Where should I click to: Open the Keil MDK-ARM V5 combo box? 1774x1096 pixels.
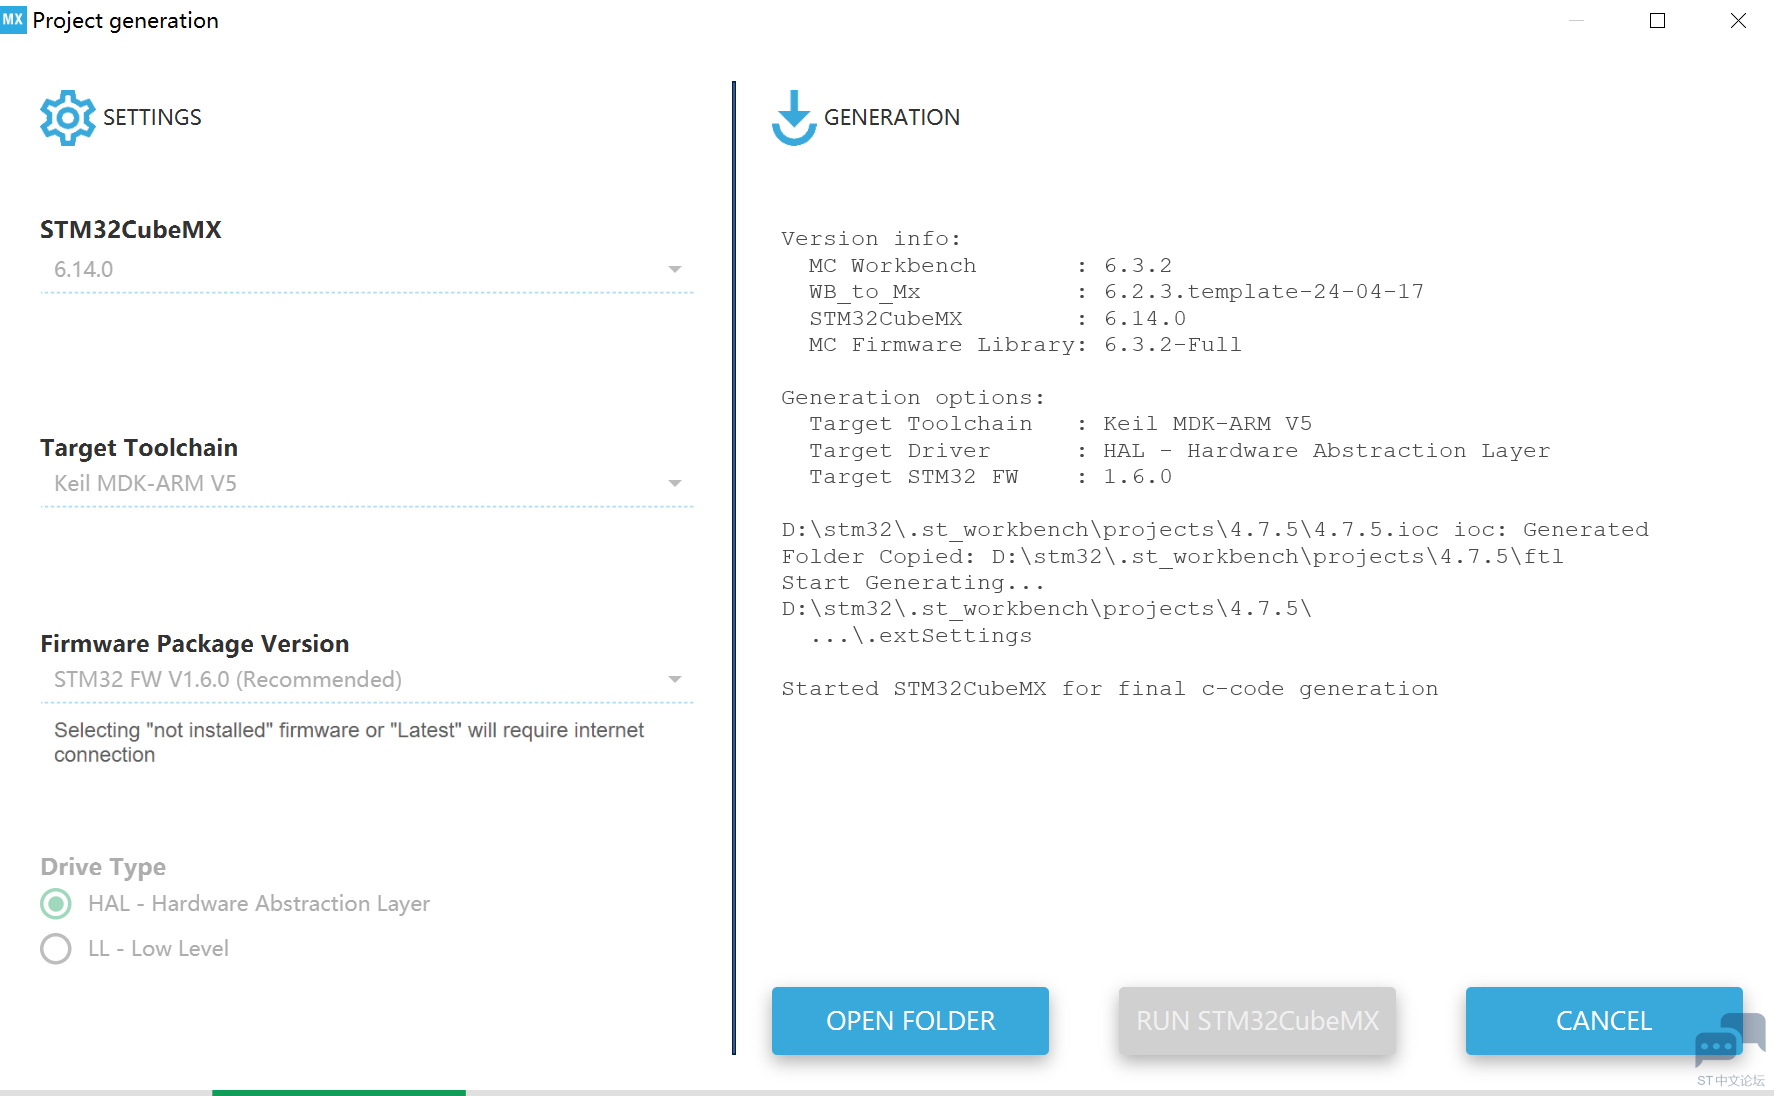tap(367, 484)
